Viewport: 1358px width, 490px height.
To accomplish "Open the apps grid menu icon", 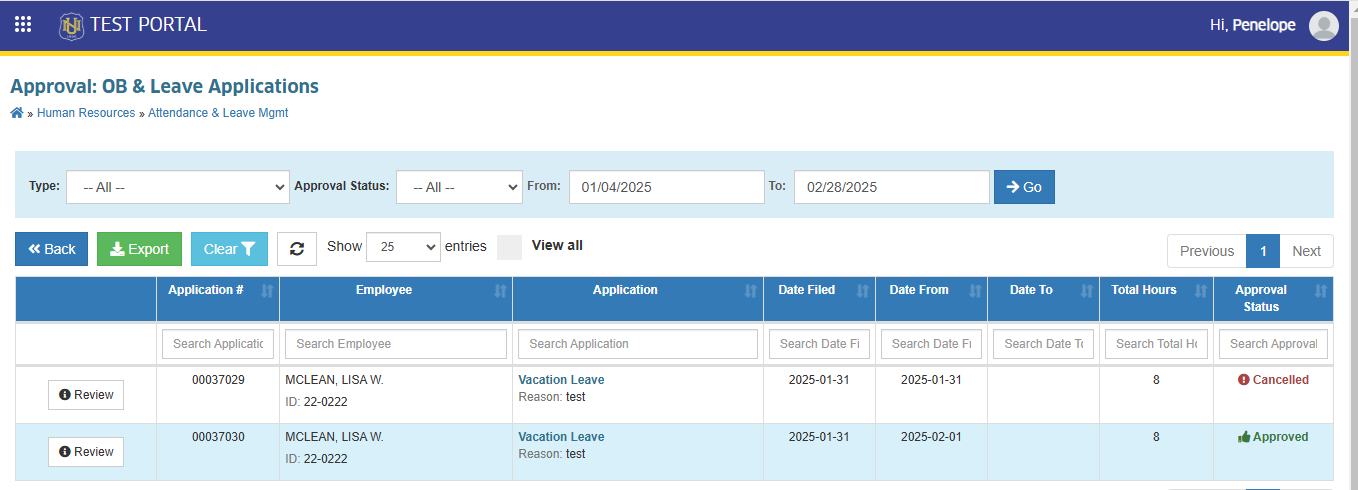I will [23, 25].
